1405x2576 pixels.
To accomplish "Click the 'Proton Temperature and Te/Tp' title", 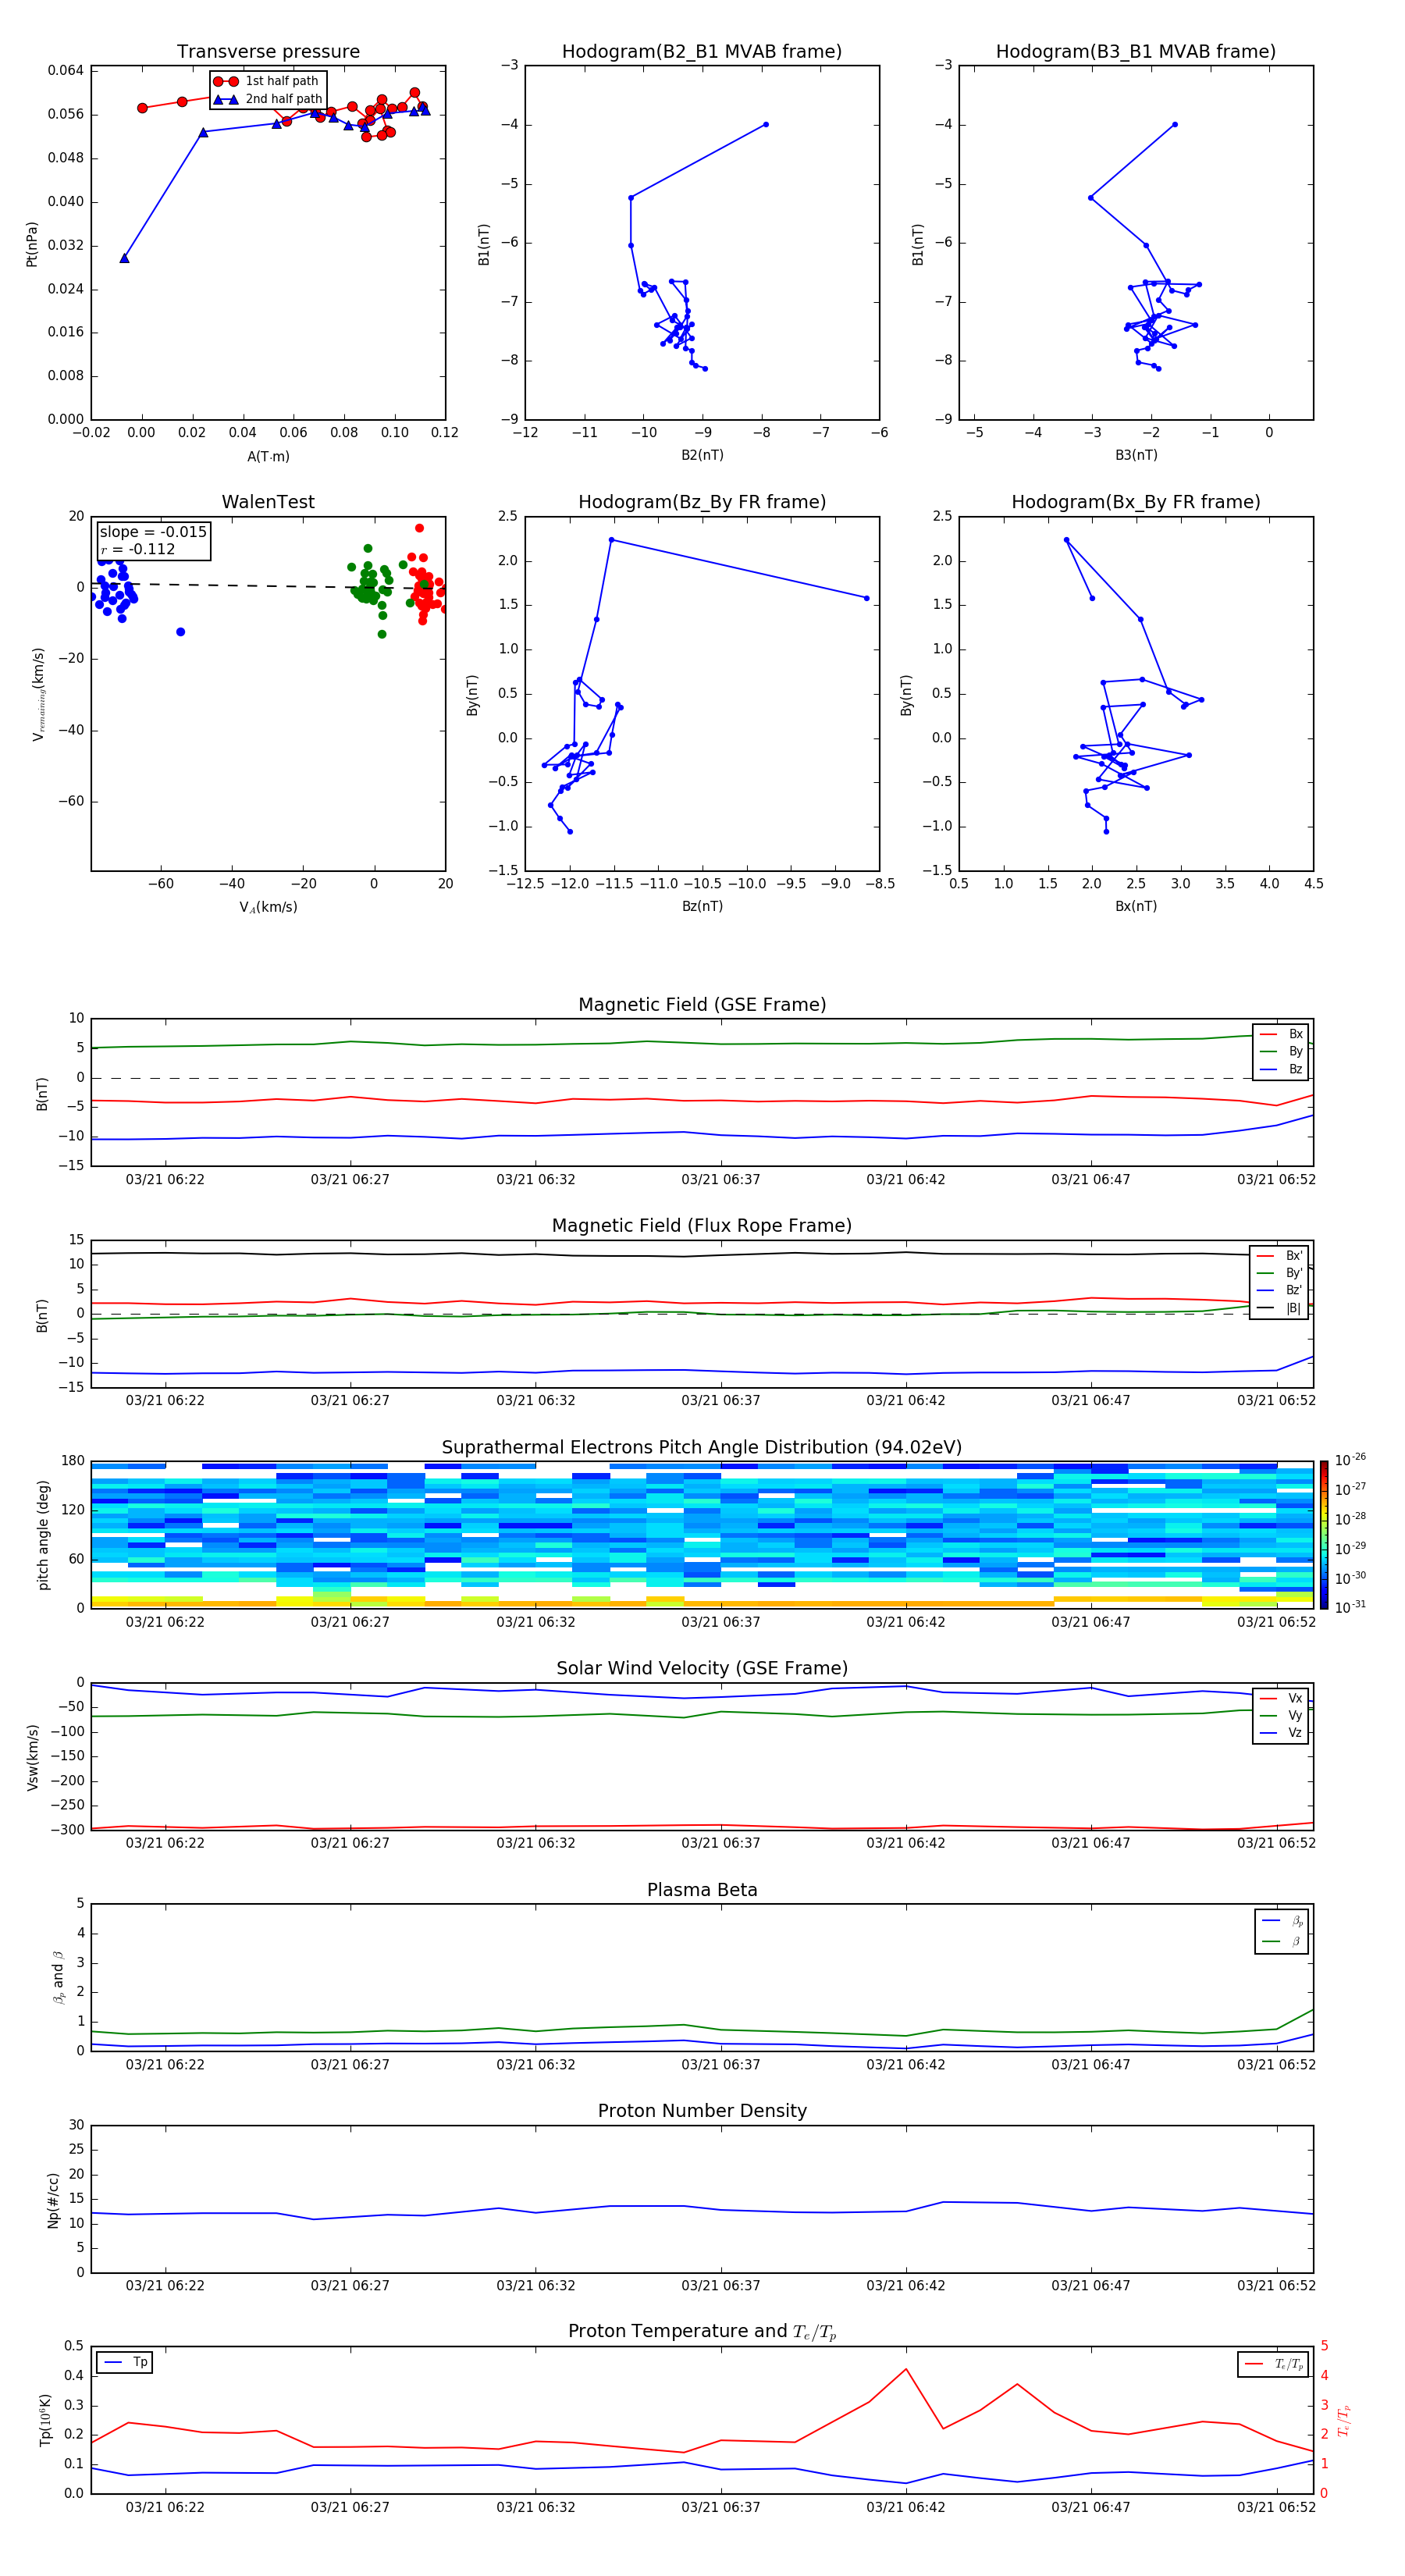I will pyautogui.click(x=702, y=2332).
